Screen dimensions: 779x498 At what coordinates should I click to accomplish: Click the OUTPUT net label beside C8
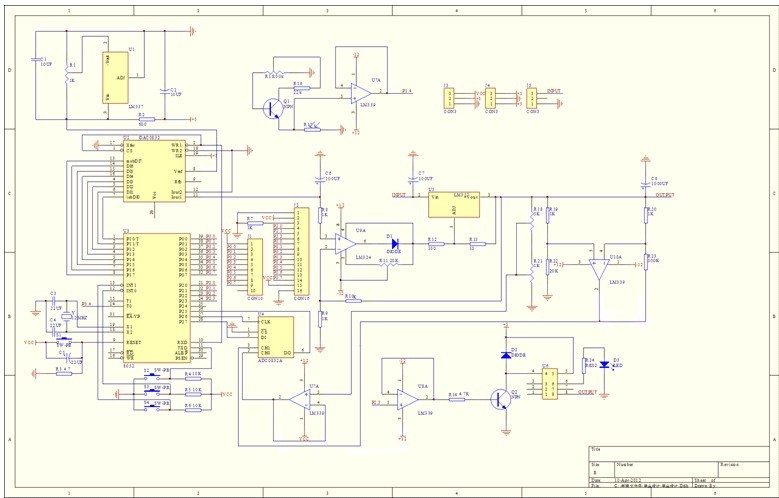pos(665,195)
